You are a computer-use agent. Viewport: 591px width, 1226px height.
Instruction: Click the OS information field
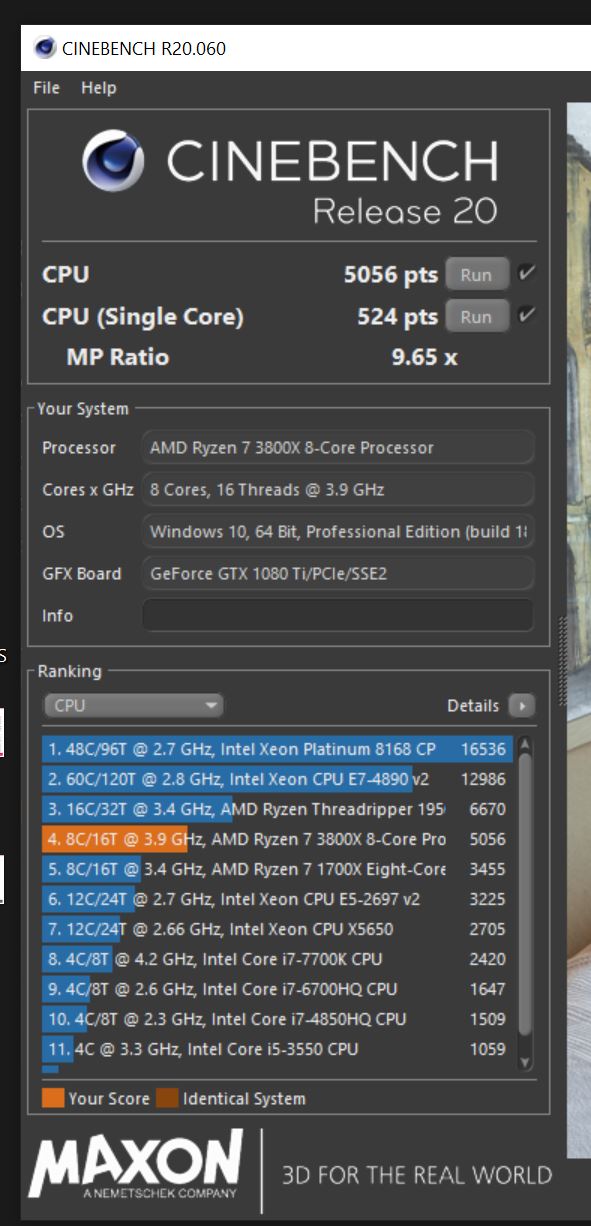coord(338,531)
